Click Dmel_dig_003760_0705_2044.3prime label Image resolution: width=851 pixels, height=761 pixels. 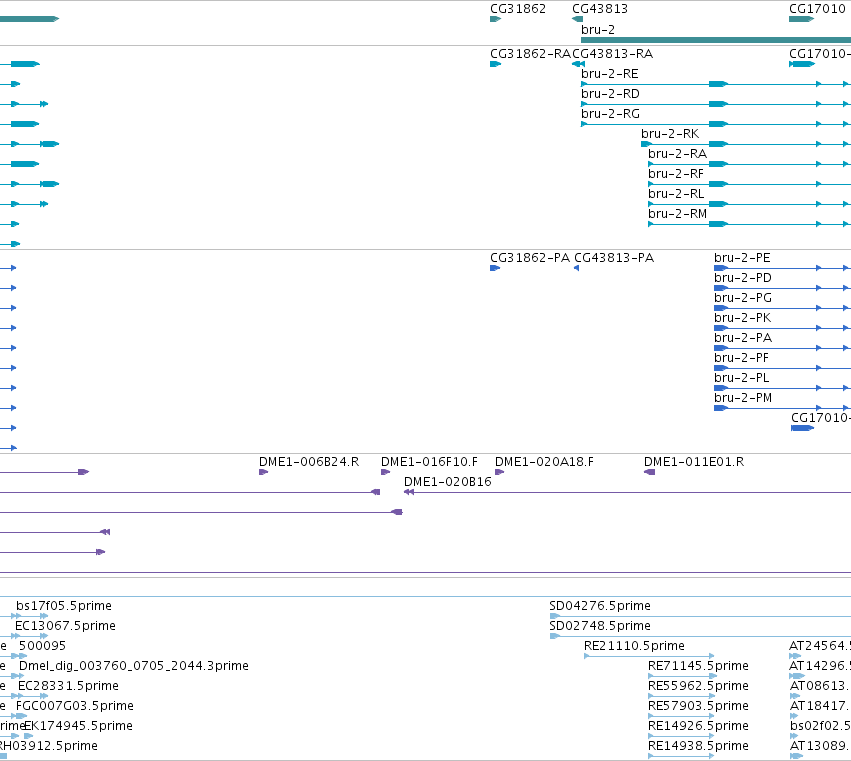click(134, 666)
